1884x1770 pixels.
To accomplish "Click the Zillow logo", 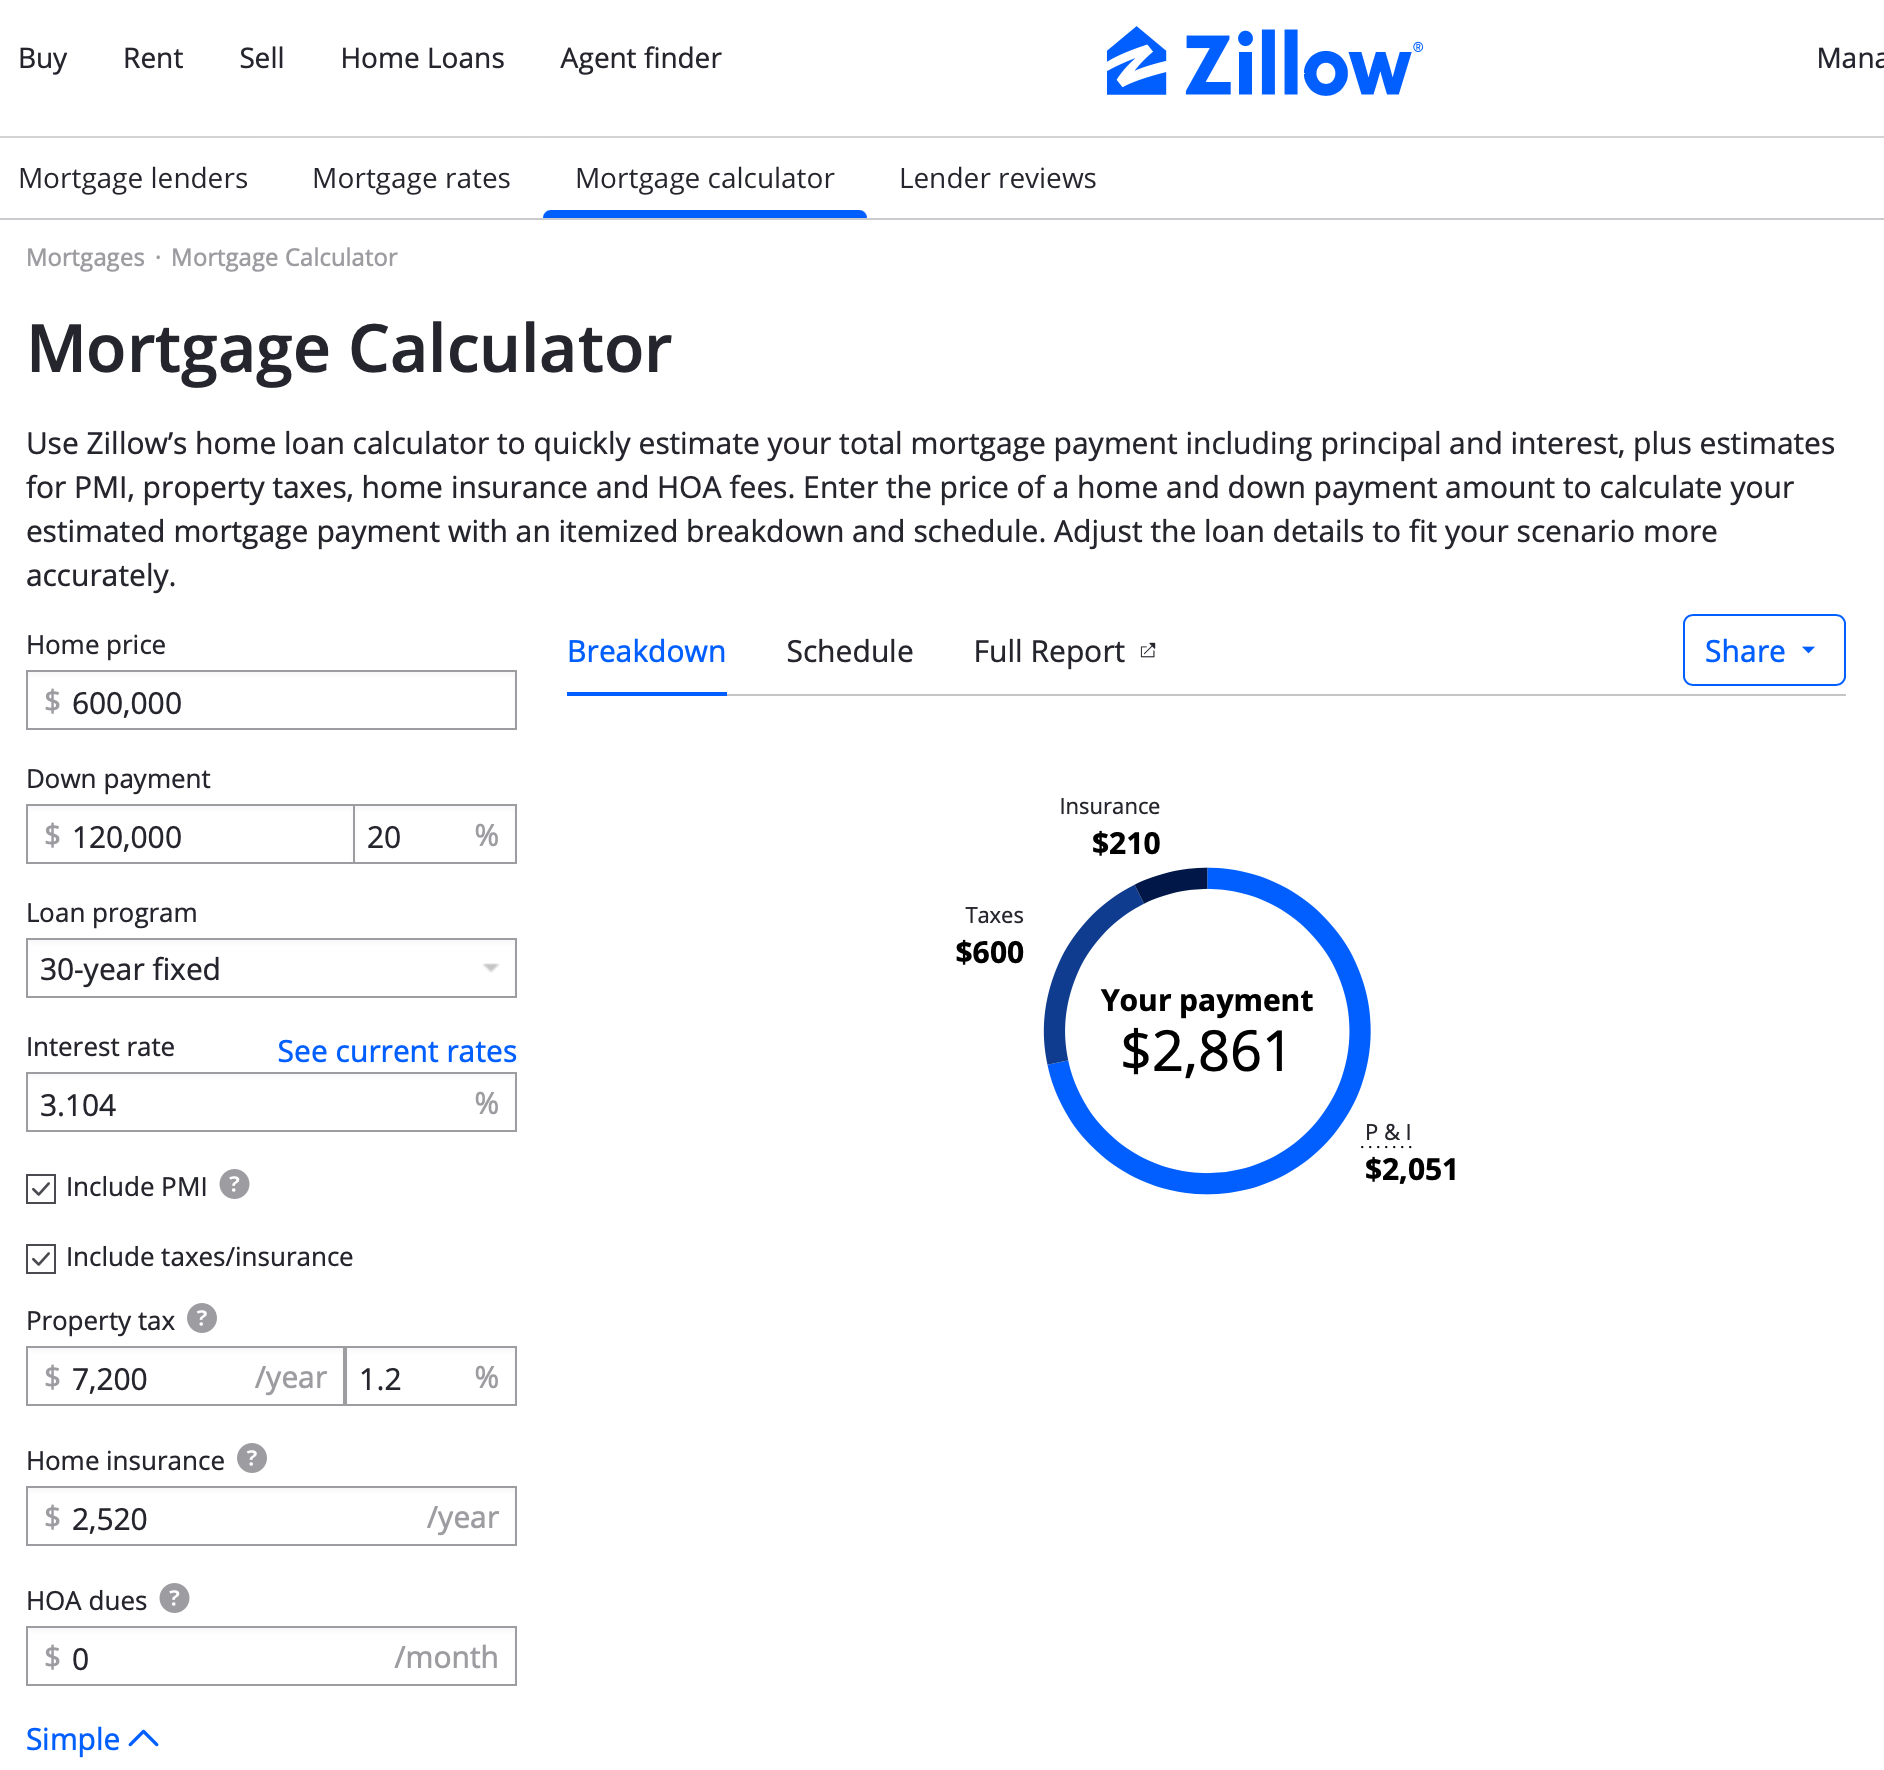I will point(1263,62).
